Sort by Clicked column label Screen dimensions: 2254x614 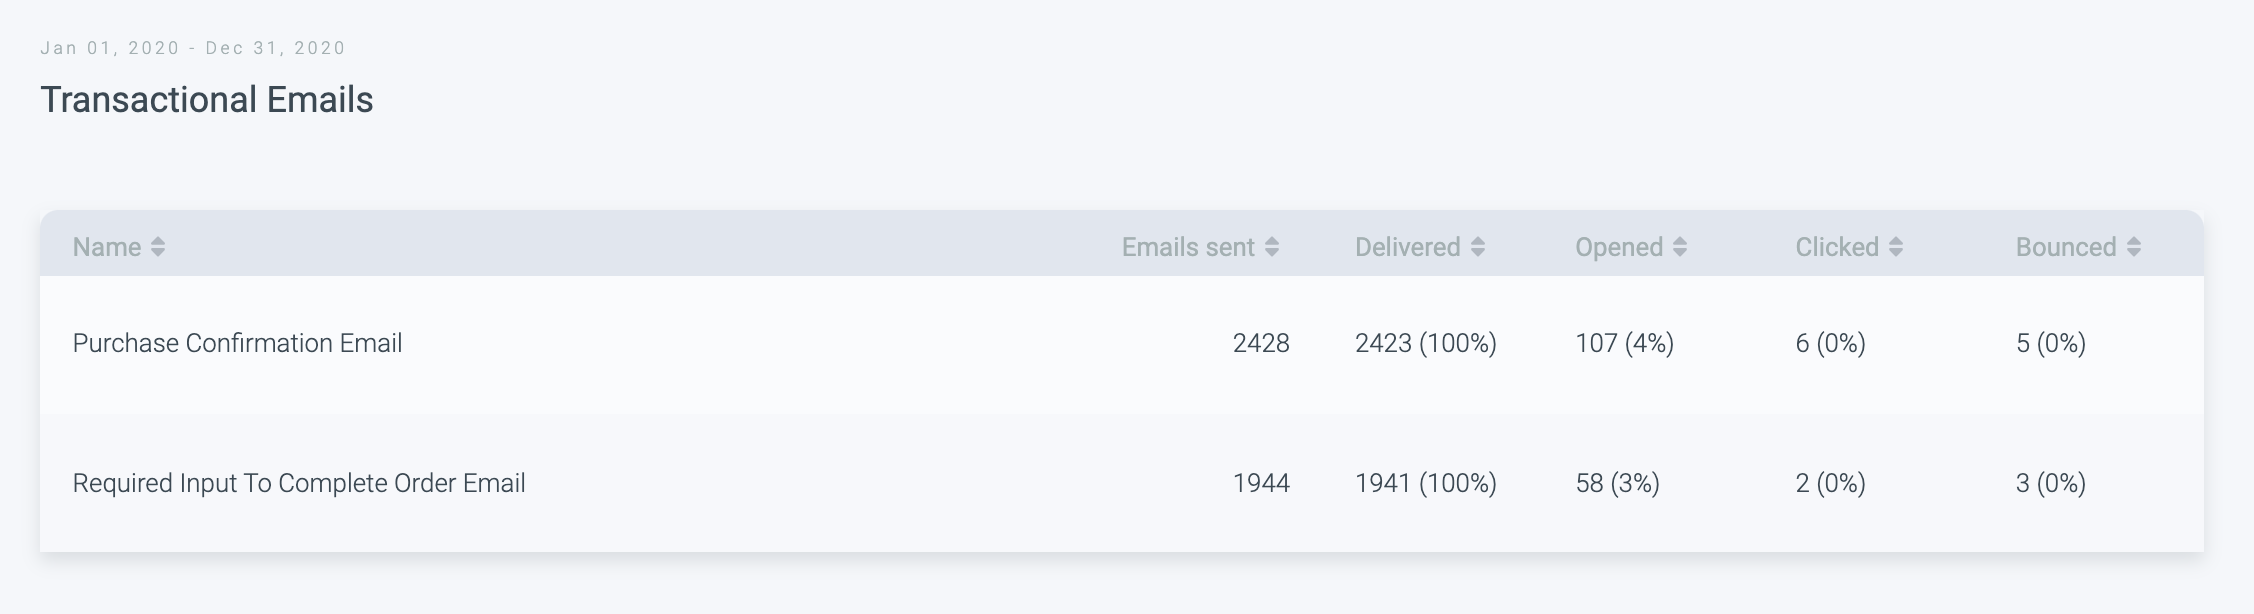(1836, 247)
